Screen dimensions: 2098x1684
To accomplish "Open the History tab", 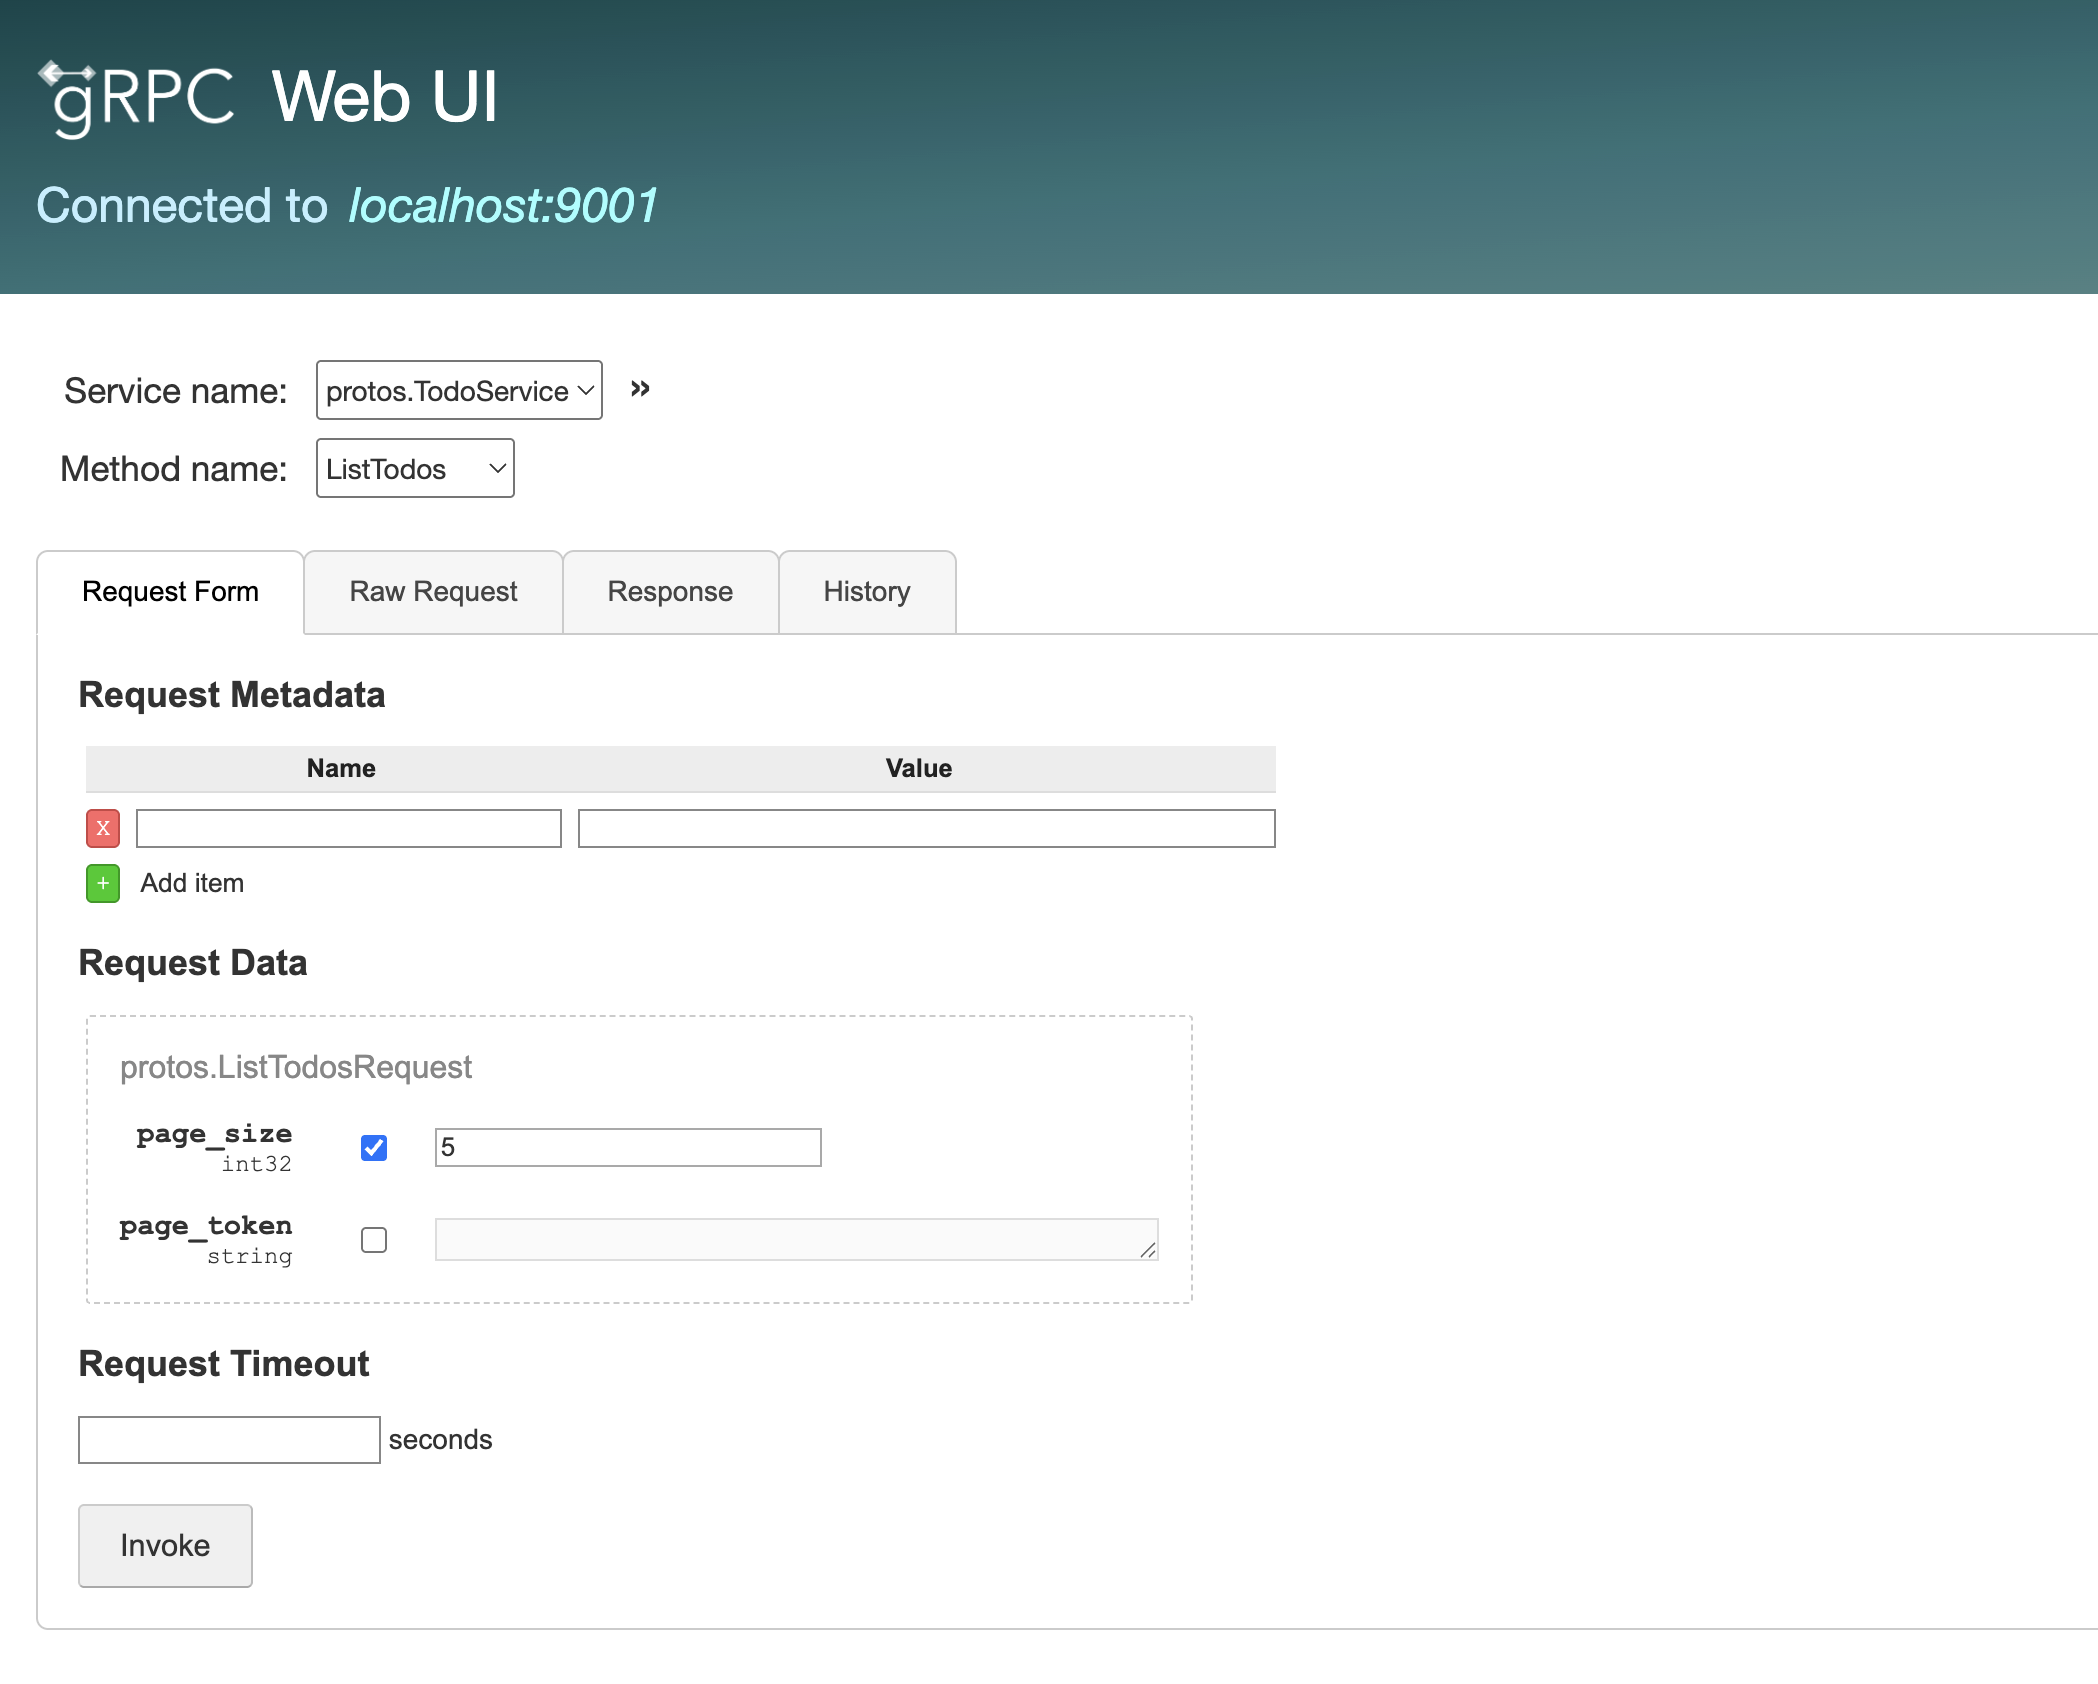I will [x=866, y=591].
